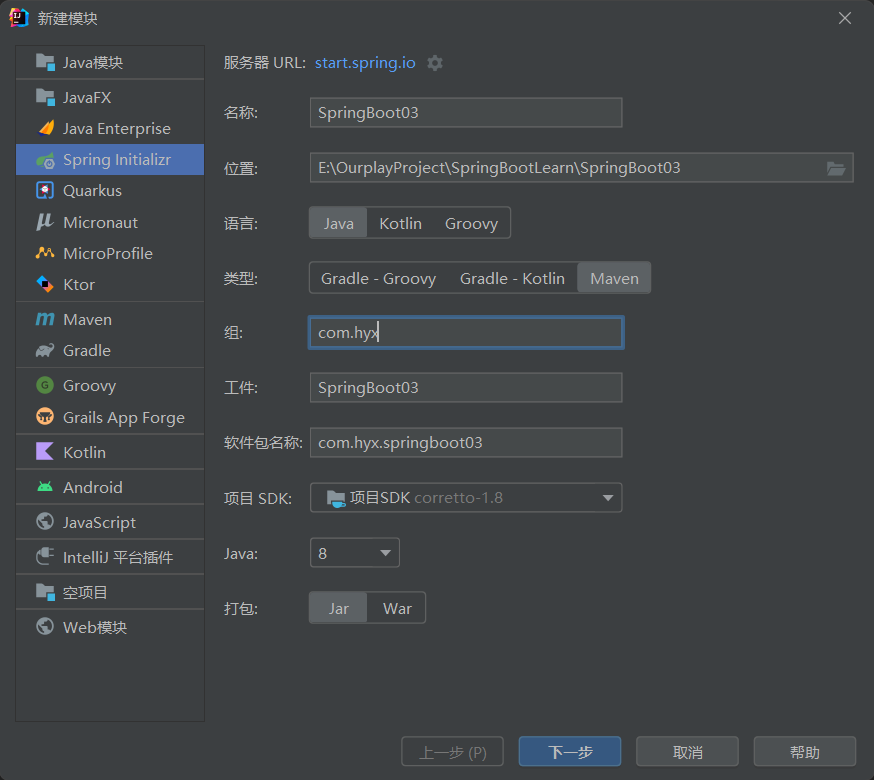Select Quarkus module type
874x780 pixels.
(x=110, y=191)
